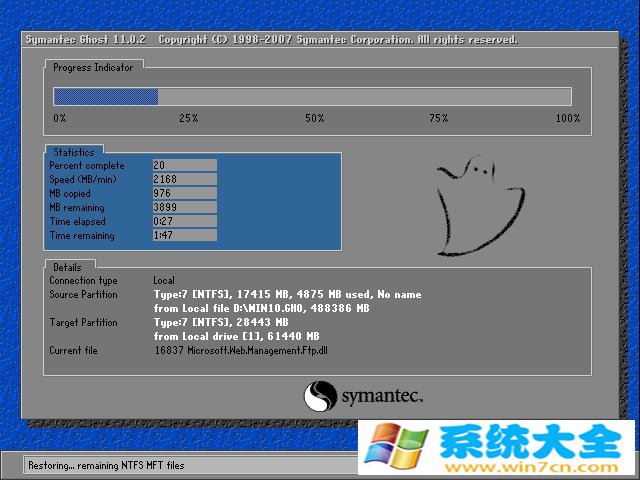
Task: Click the Details panel header
Action: (68, 267)
